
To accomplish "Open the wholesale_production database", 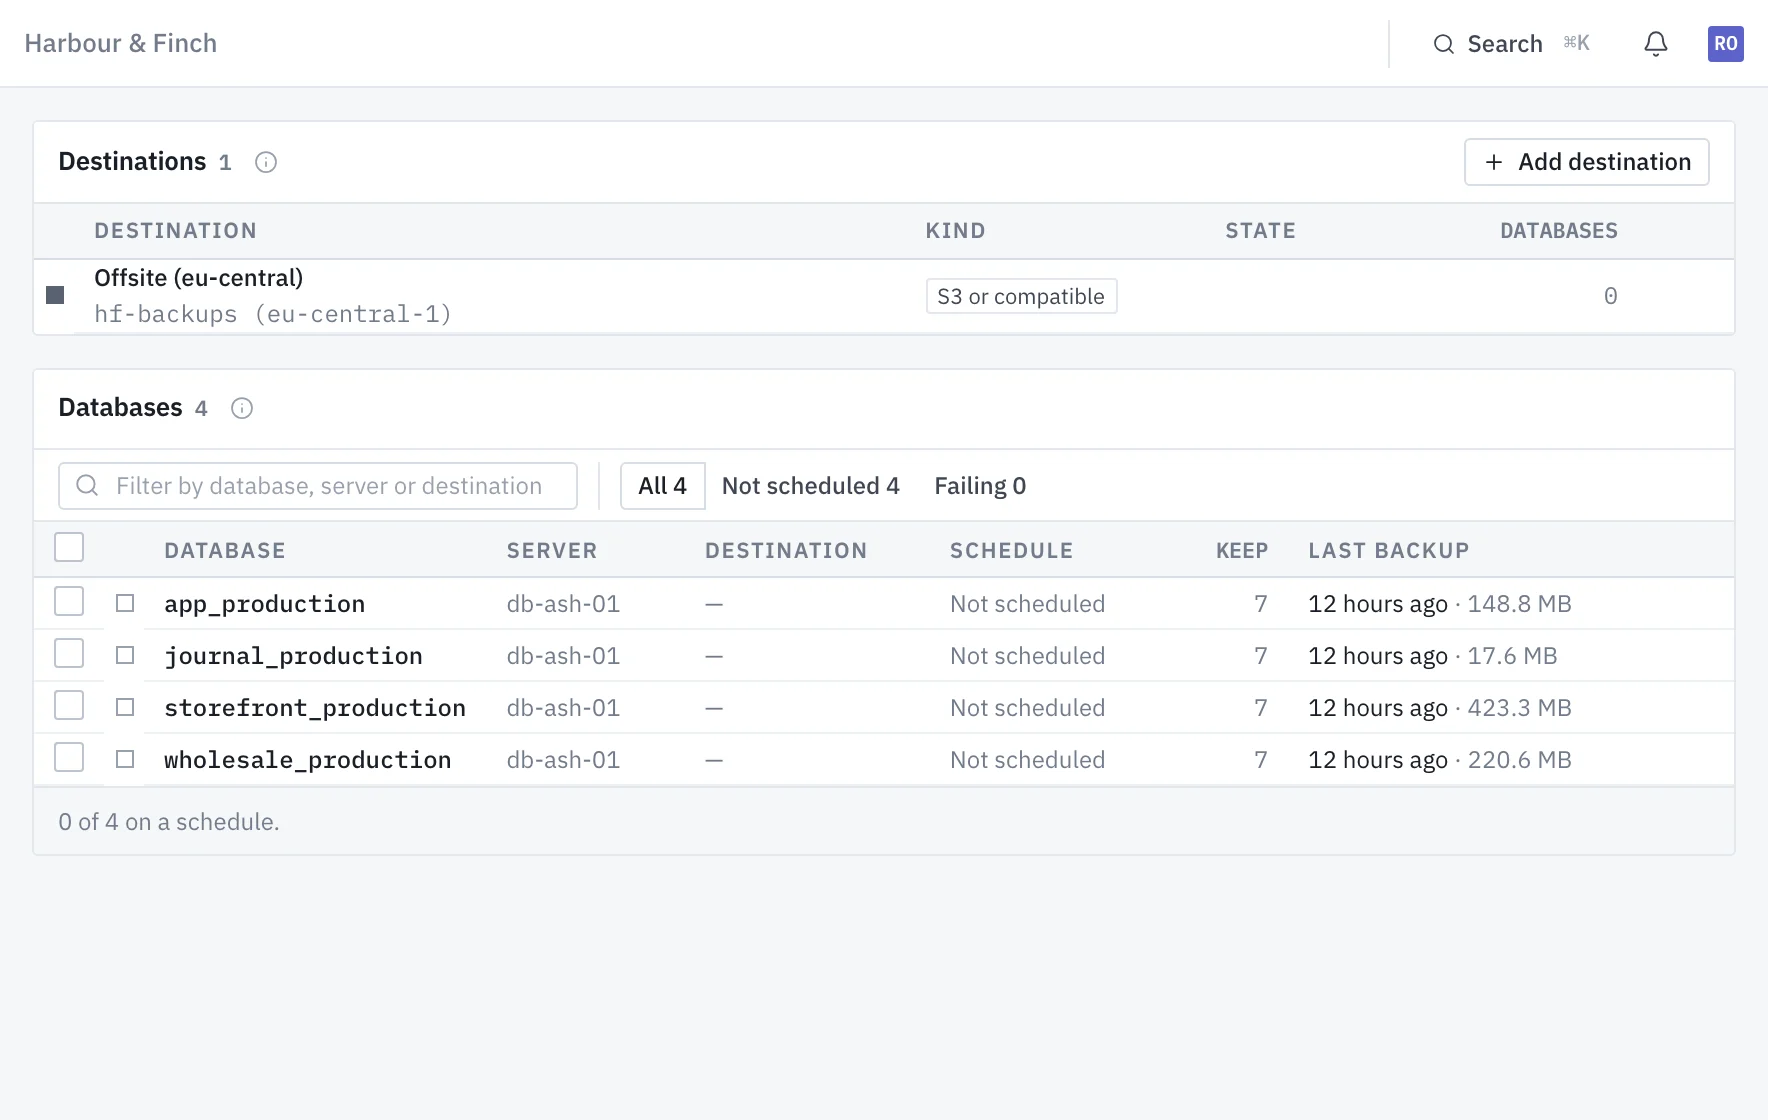I will pos(308,760).
